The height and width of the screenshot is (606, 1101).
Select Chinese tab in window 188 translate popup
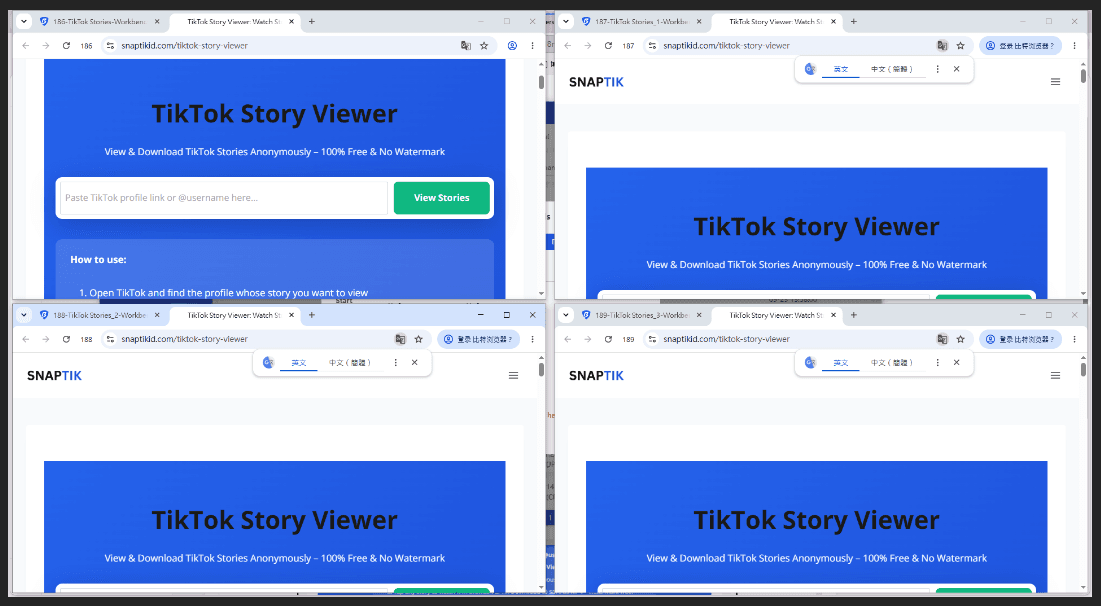click(350, 362)
